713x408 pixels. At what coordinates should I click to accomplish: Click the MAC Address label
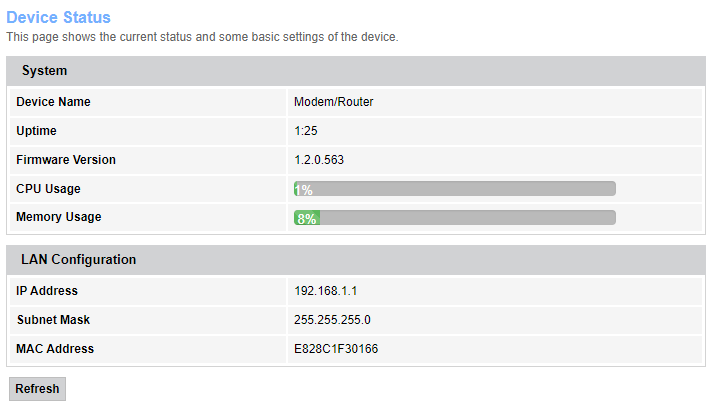[55, 349]
